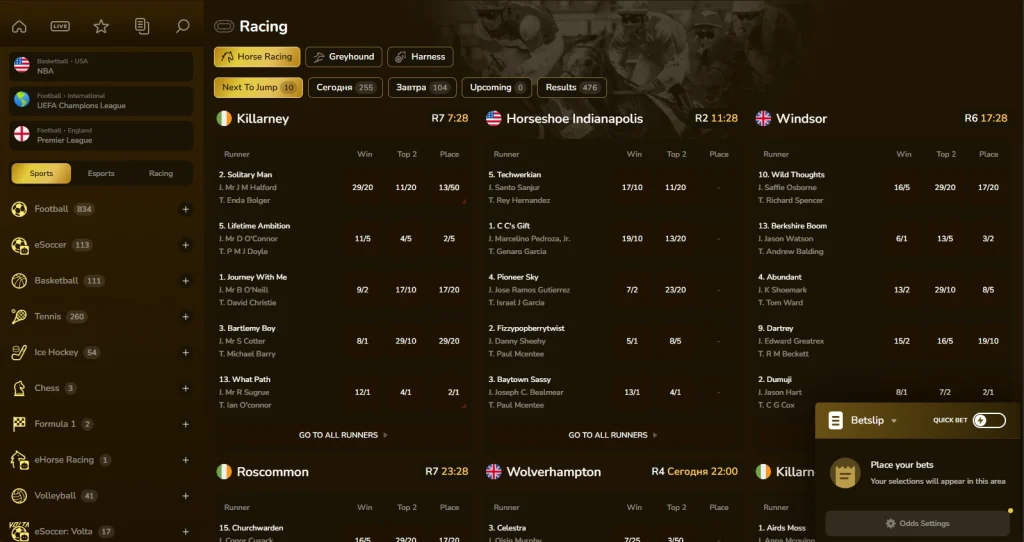Open the bet history document icon
Image resolution: width=1024 pixels, height=542 pixels.
coord(142,26)
